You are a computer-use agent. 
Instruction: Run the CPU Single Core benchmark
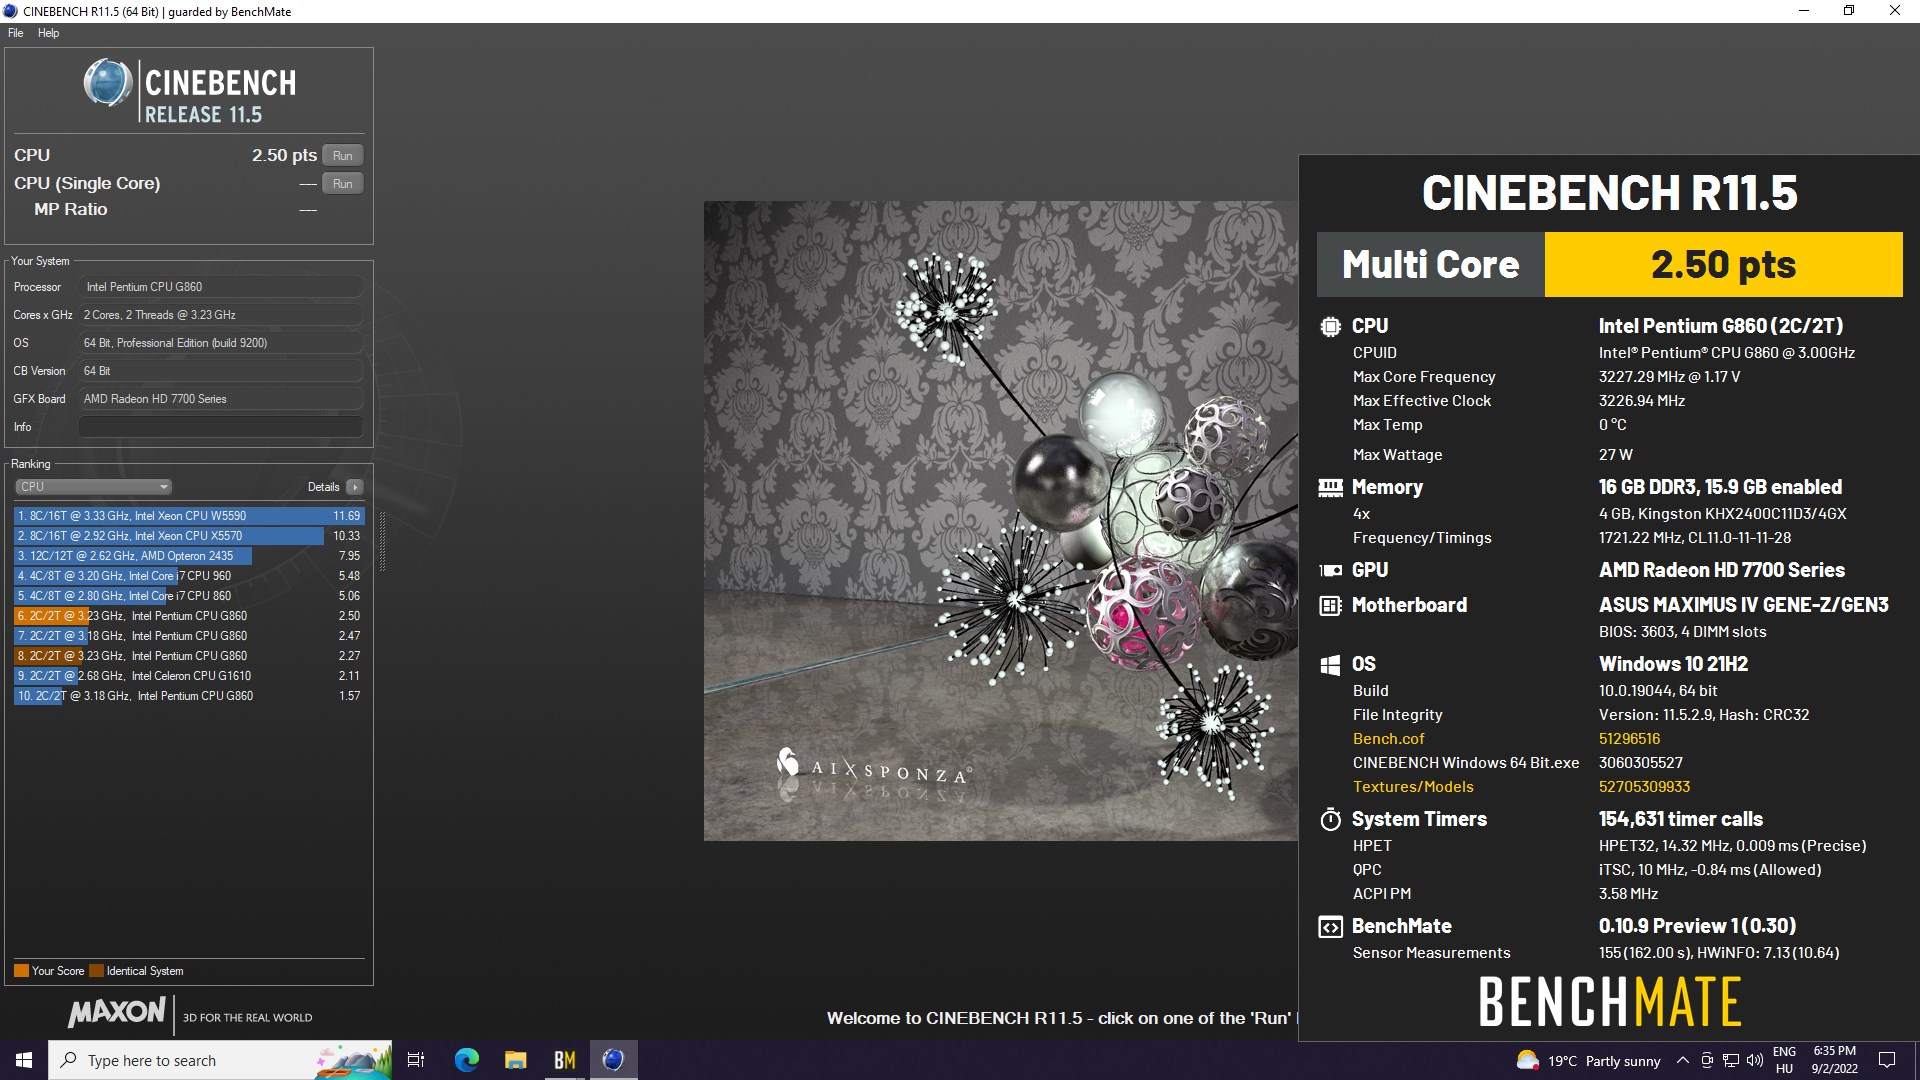(x=343, y=183)
